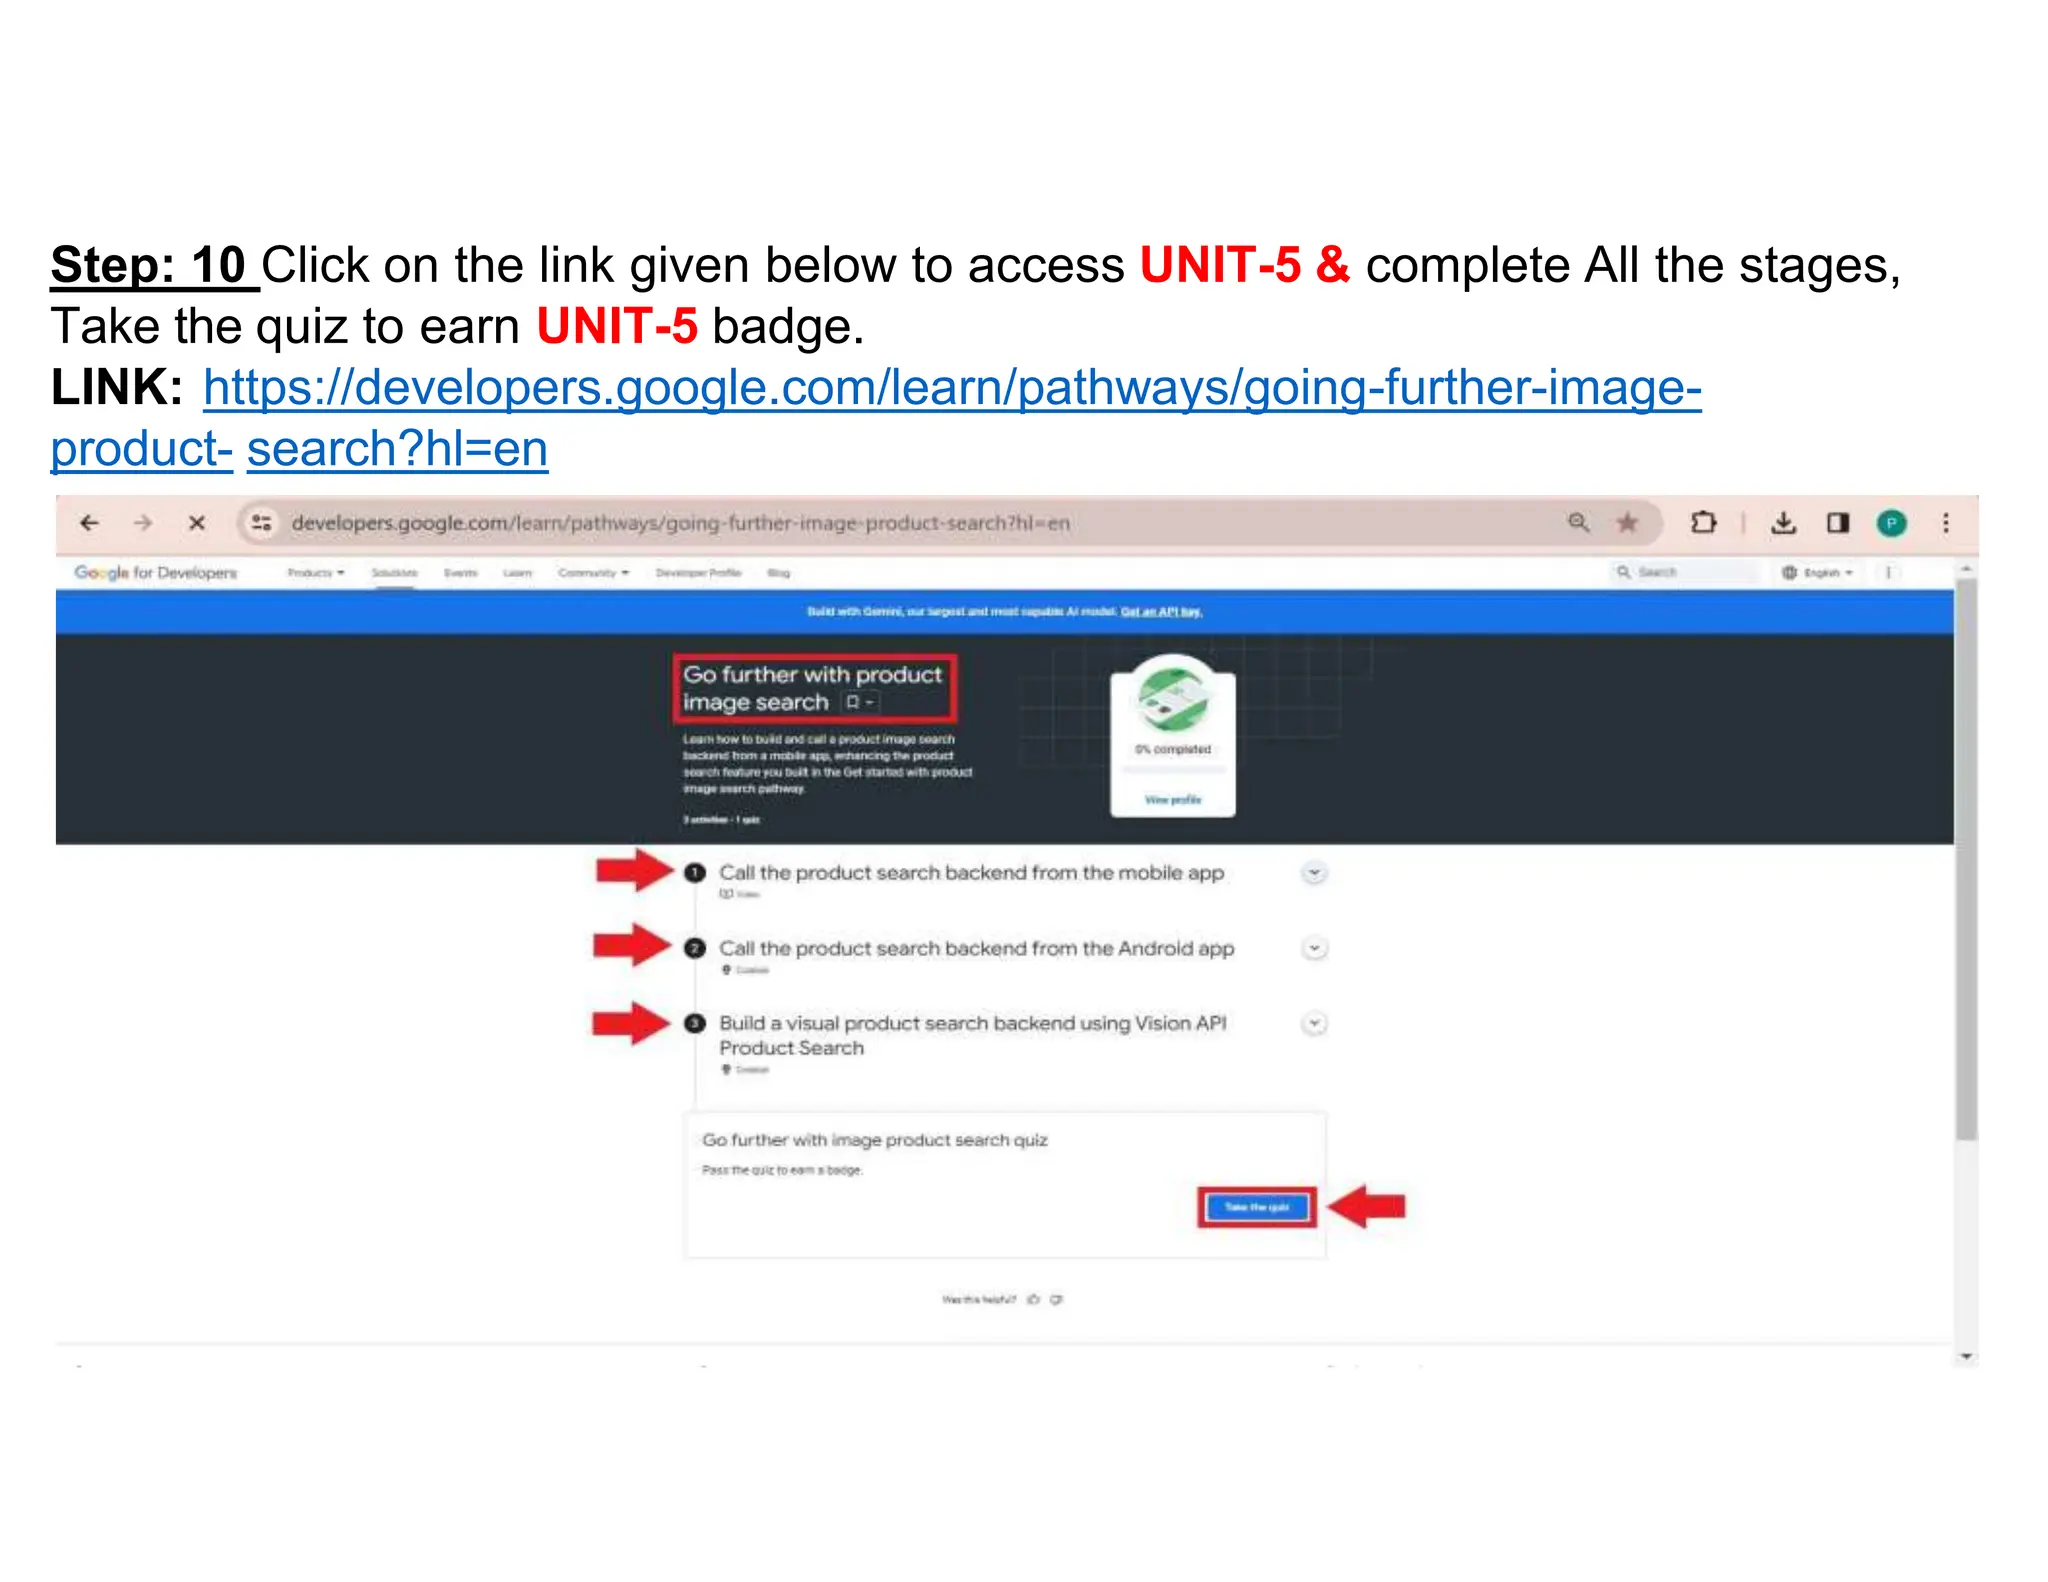Toggle the browser side panel icon
Image resolution: width=2048 pixels, height=1582 pixels.
pos(1838,523)
